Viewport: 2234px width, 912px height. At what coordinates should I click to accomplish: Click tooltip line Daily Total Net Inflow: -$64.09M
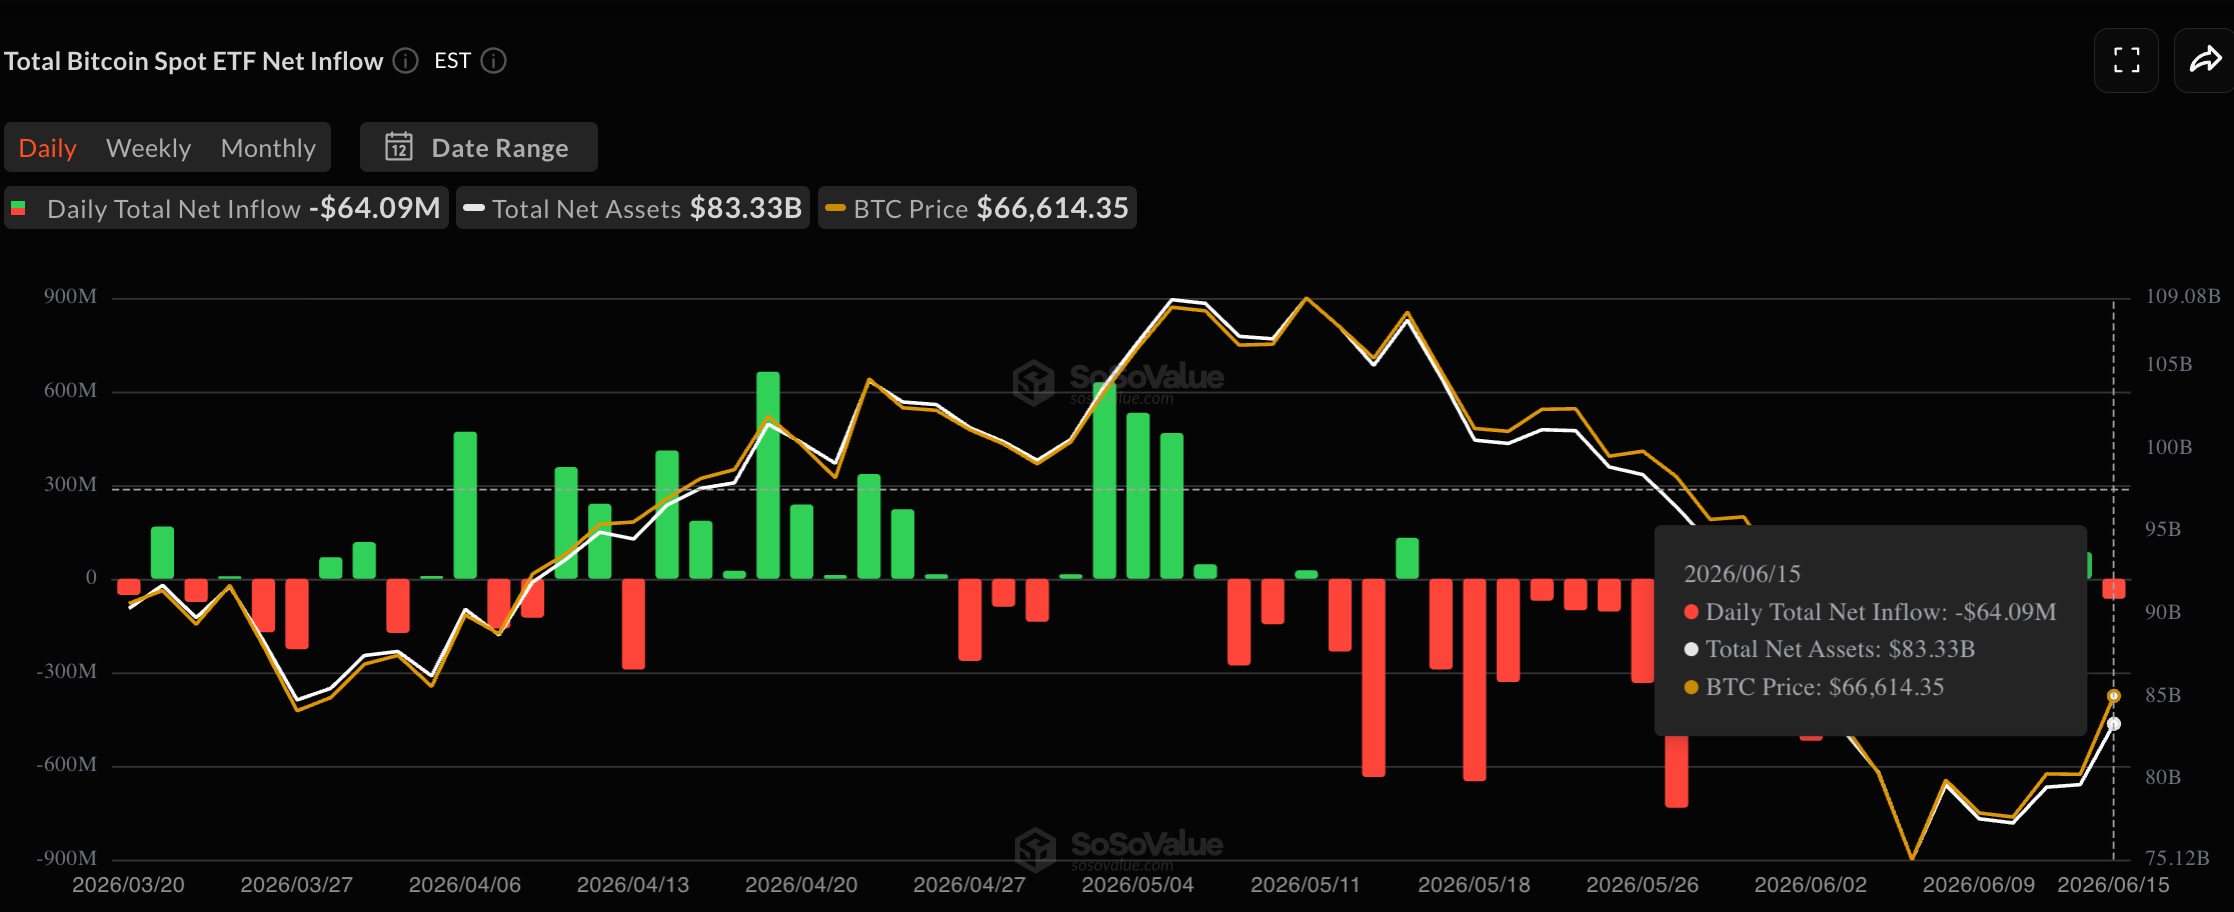[1870, 612]
